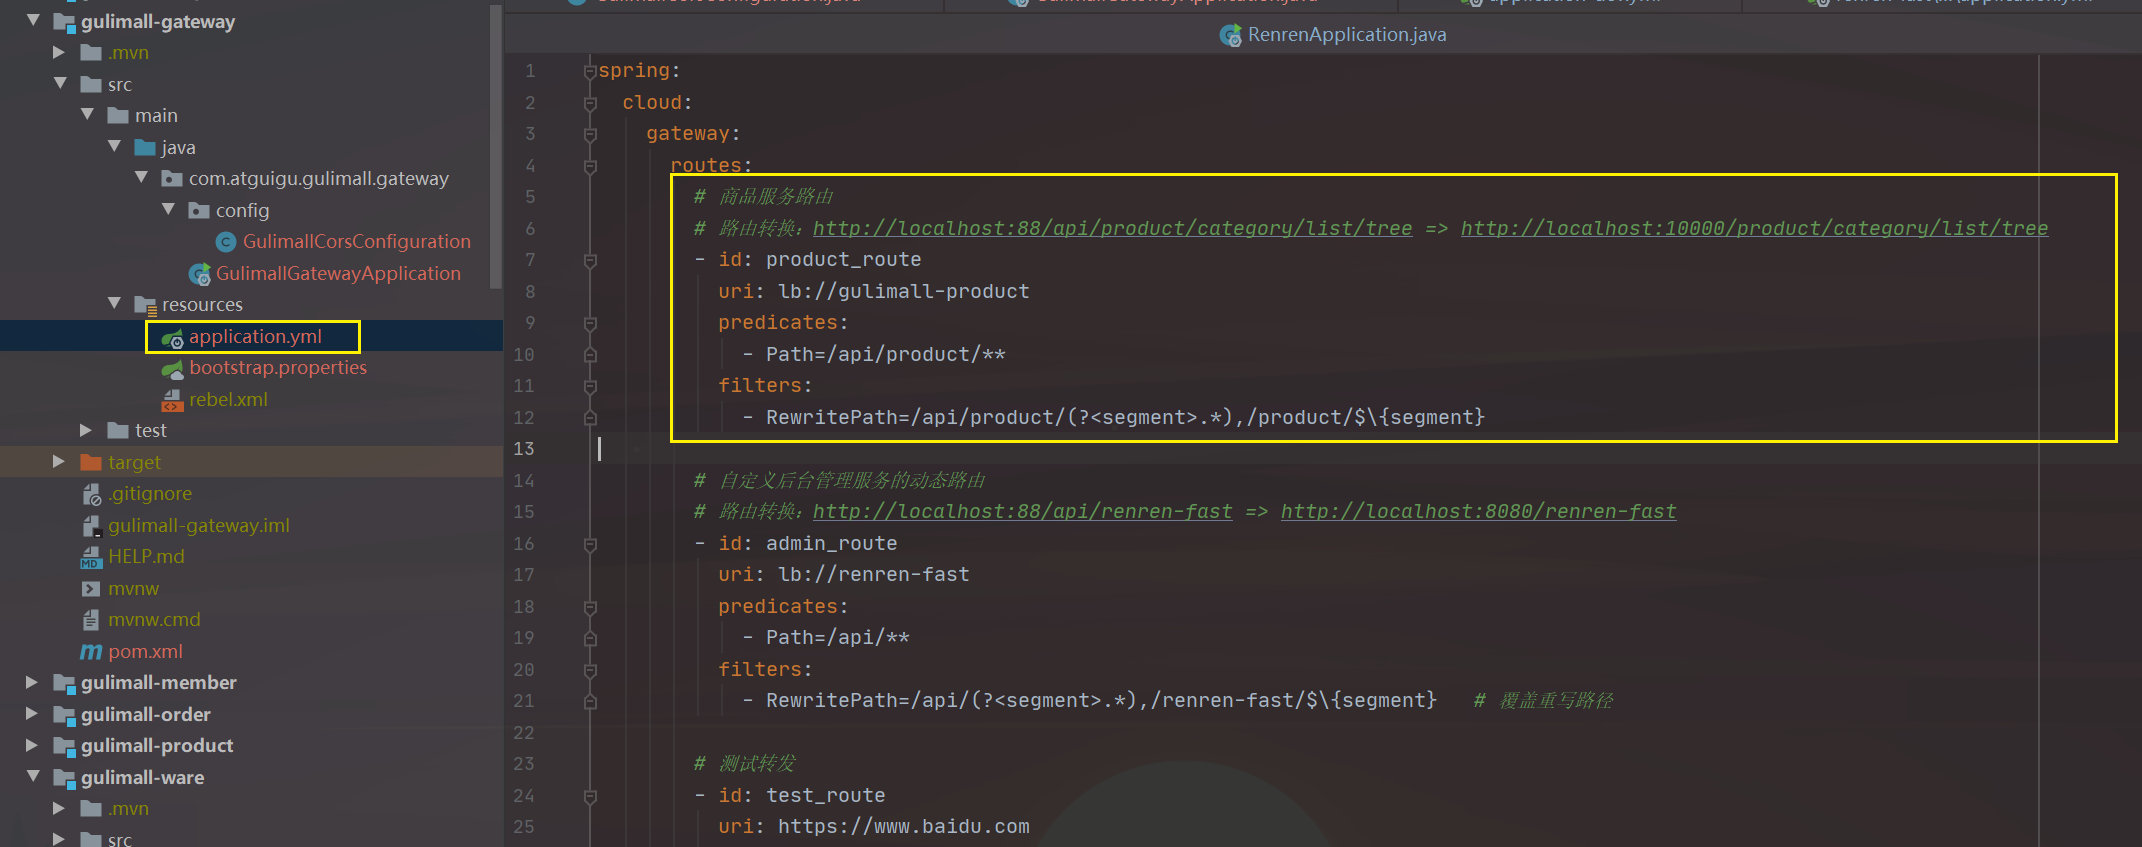Click the mvnw.cmd file icon
The image size is (2142, 847).
[91, 620]
